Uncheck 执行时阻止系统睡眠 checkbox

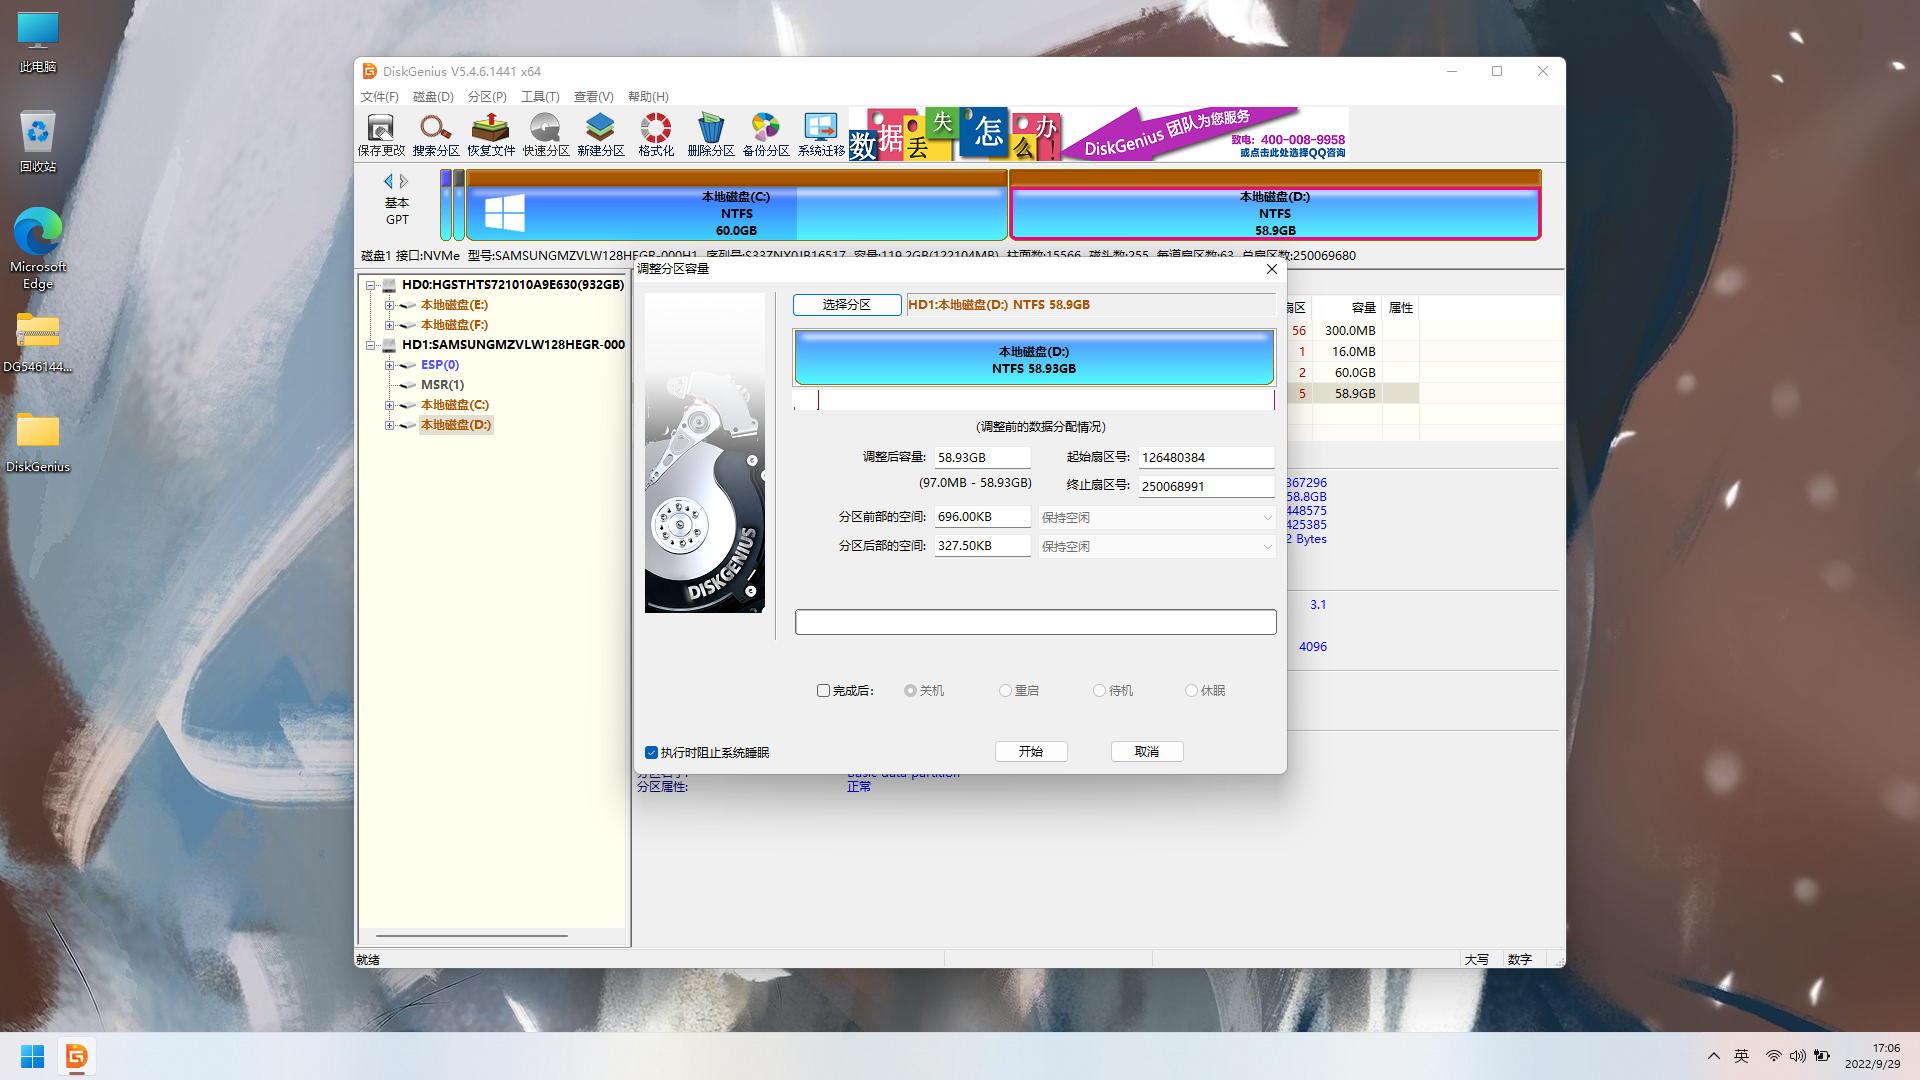point(651,753)
